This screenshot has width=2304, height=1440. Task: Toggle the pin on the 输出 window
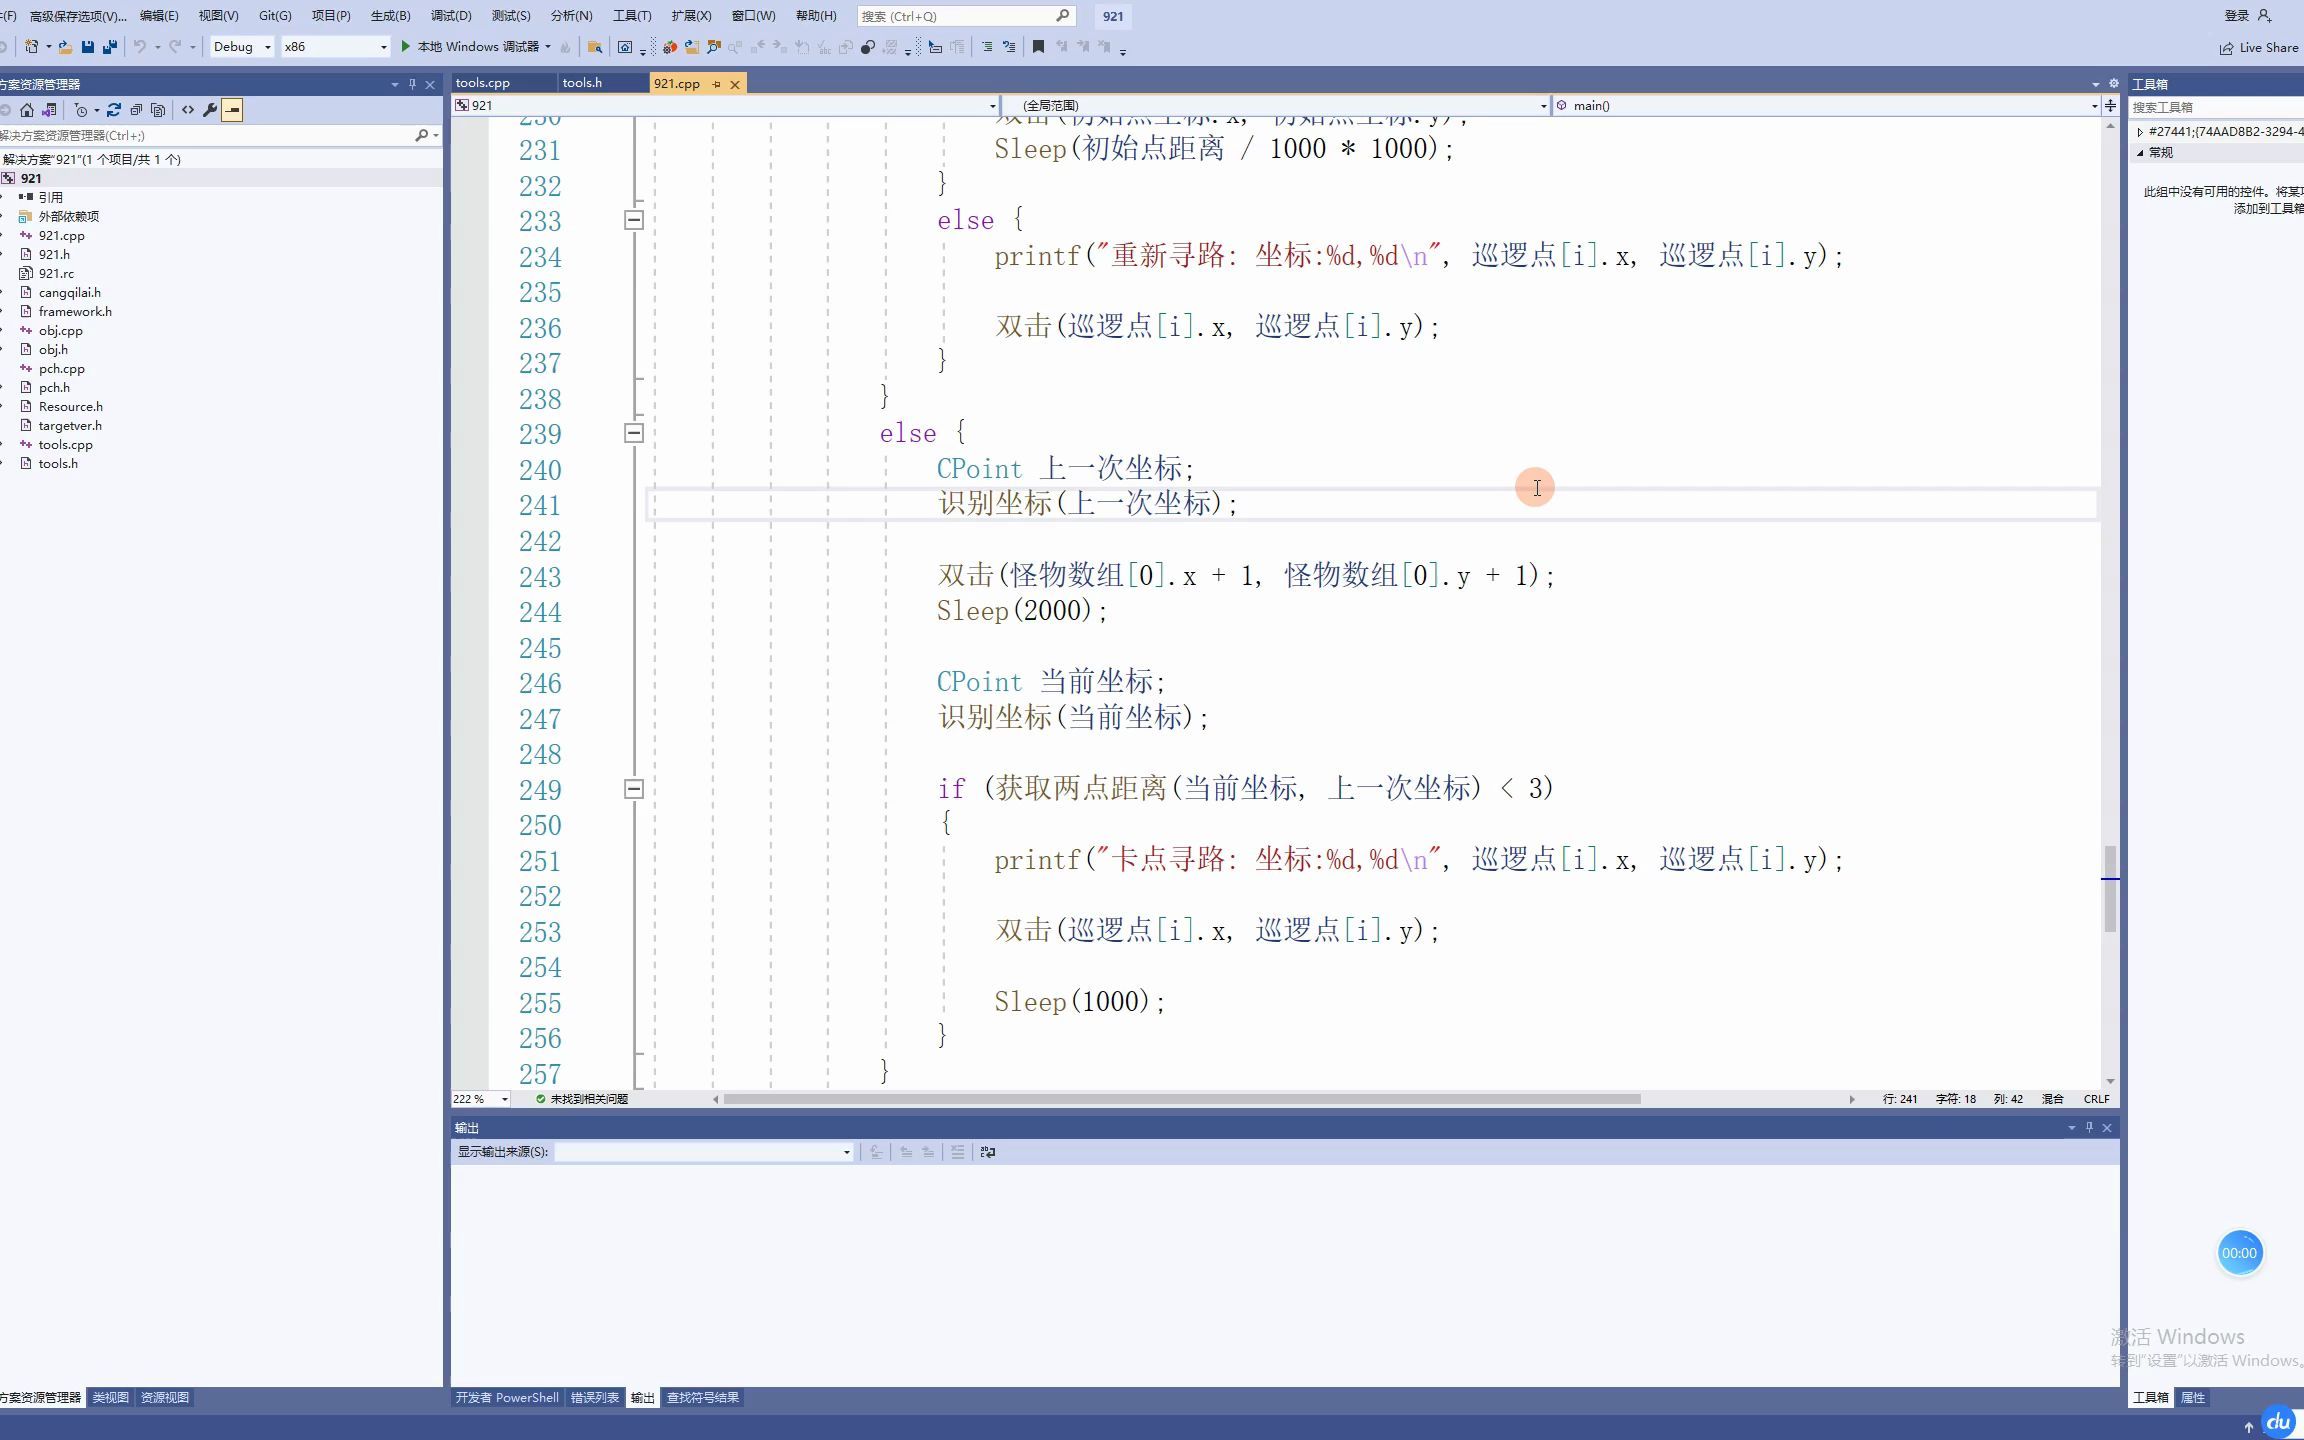[2089, 1127]
